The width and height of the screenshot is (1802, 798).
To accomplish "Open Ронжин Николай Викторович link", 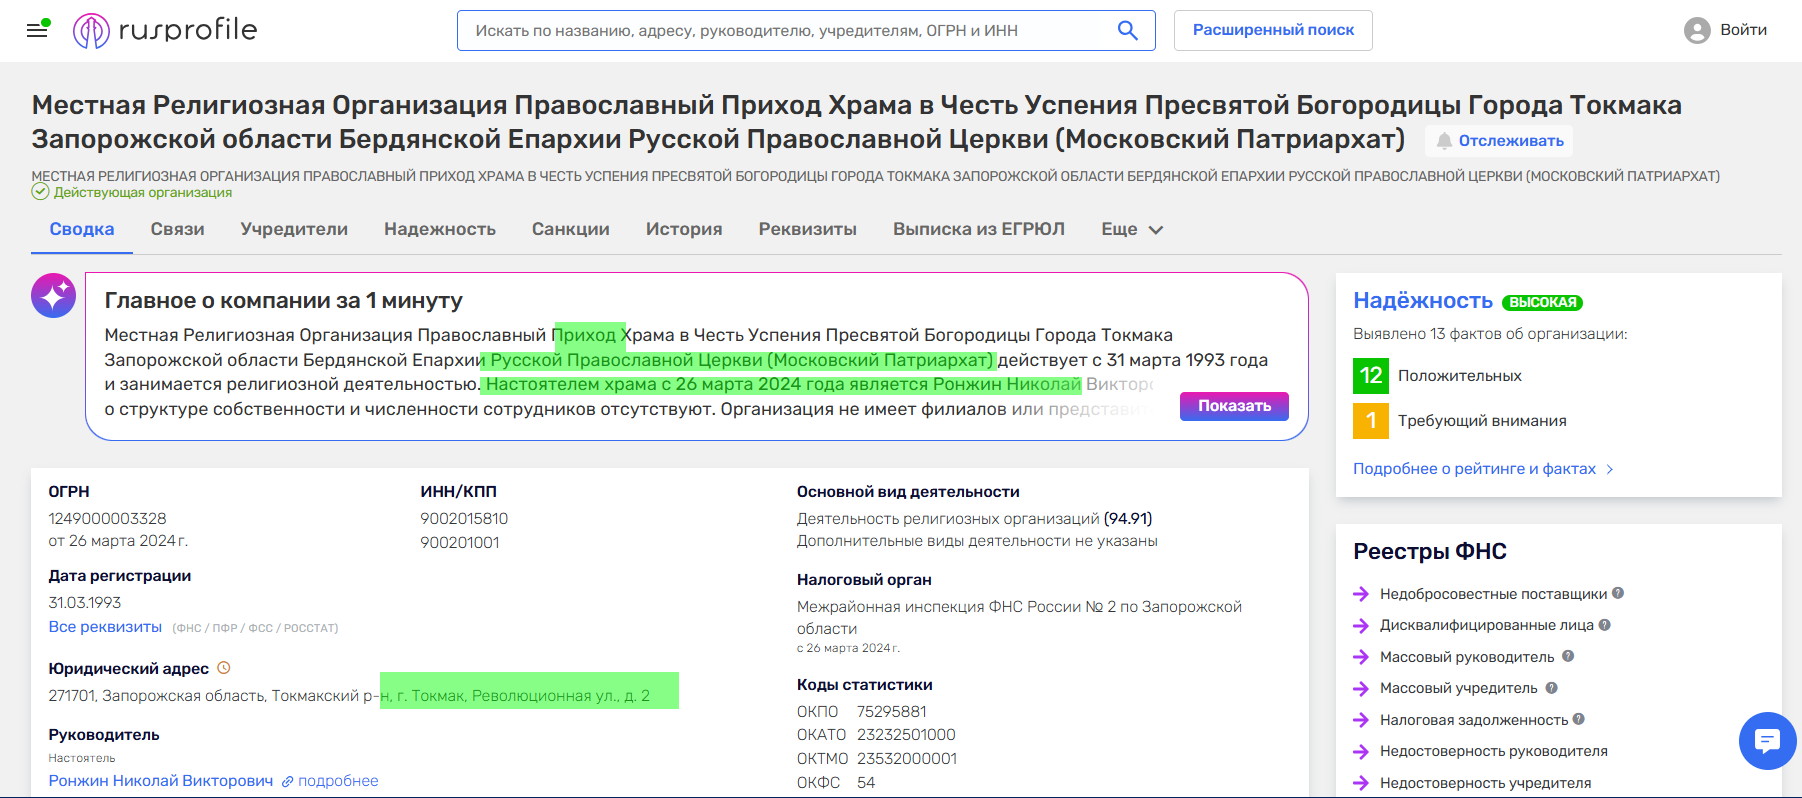I will 161,781.
